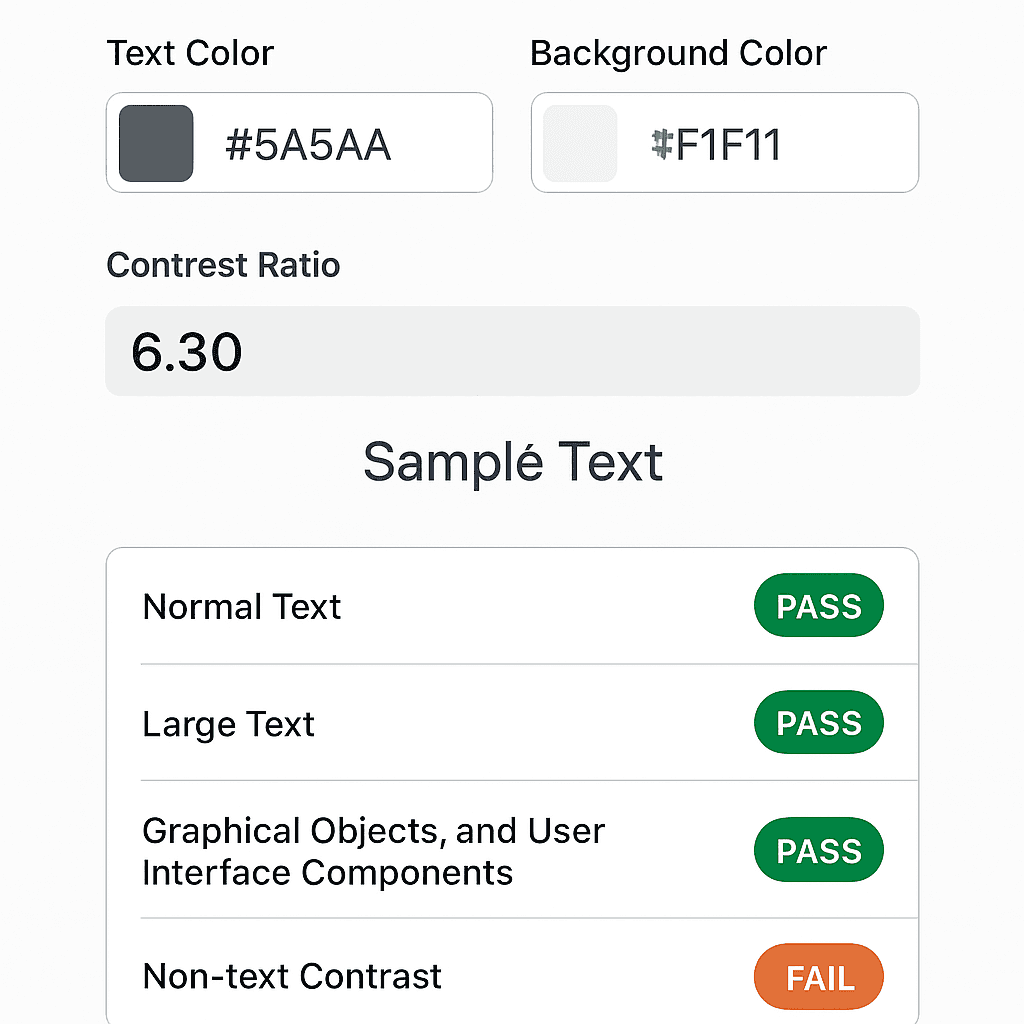Click the PASS badge for Large Text
This screenshot has height=1024, width=1024.
[818, 722]
